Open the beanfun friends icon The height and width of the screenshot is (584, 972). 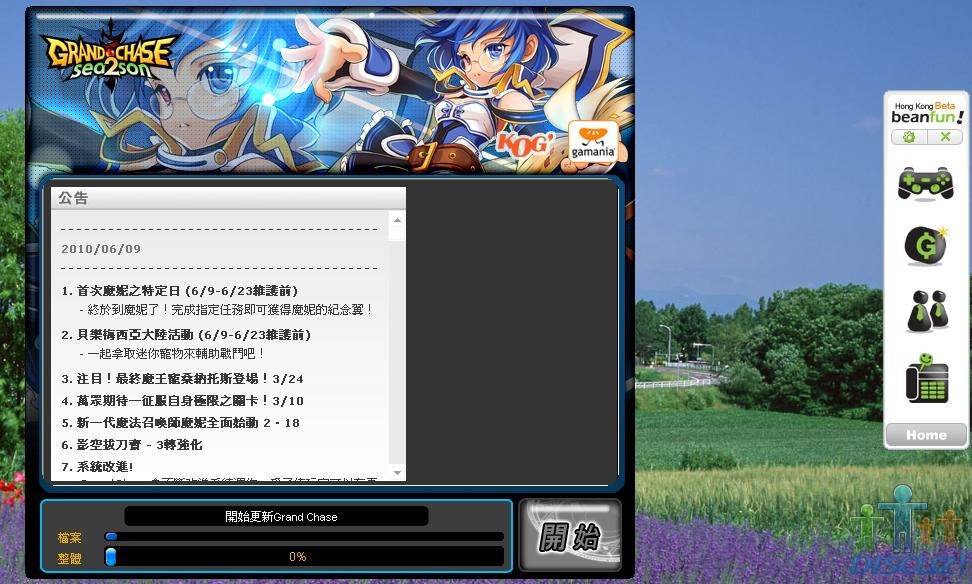click(x=927, y=311)
